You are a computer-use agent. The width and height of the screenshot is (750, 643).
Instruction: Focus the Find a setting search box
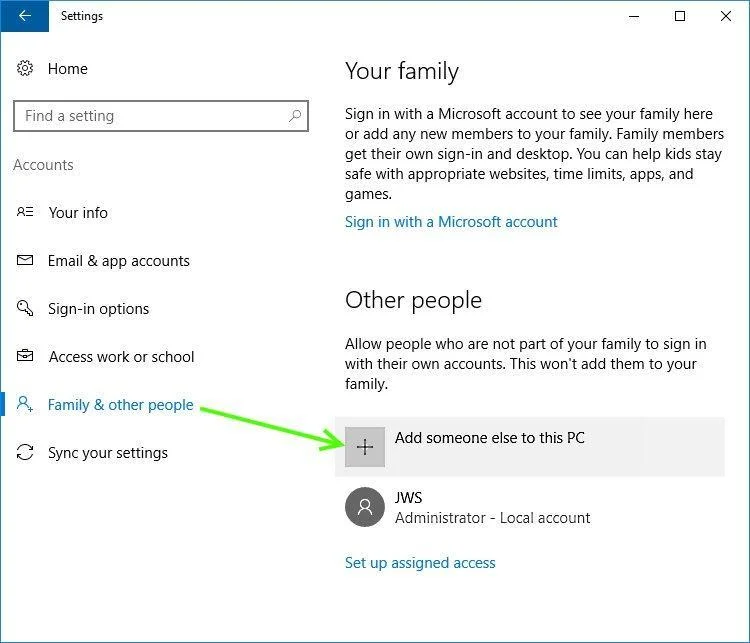pyautogui.click(x=161, y=116)
